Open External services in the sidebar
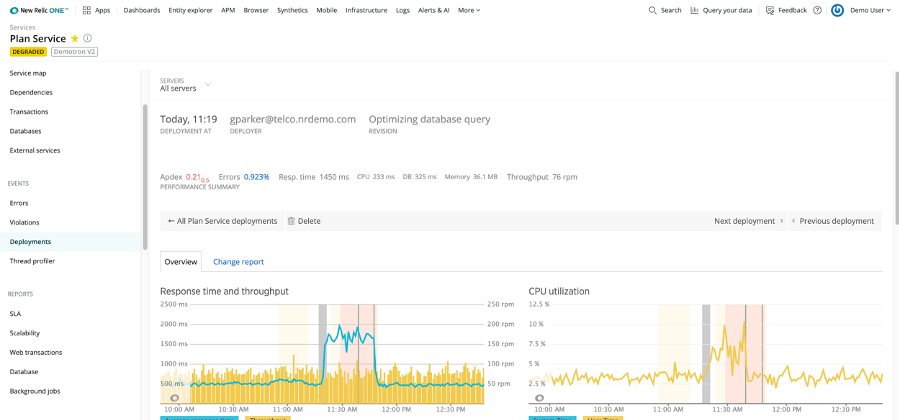Image resolution: width=899 pixels, height=420 pixels. 35,151
